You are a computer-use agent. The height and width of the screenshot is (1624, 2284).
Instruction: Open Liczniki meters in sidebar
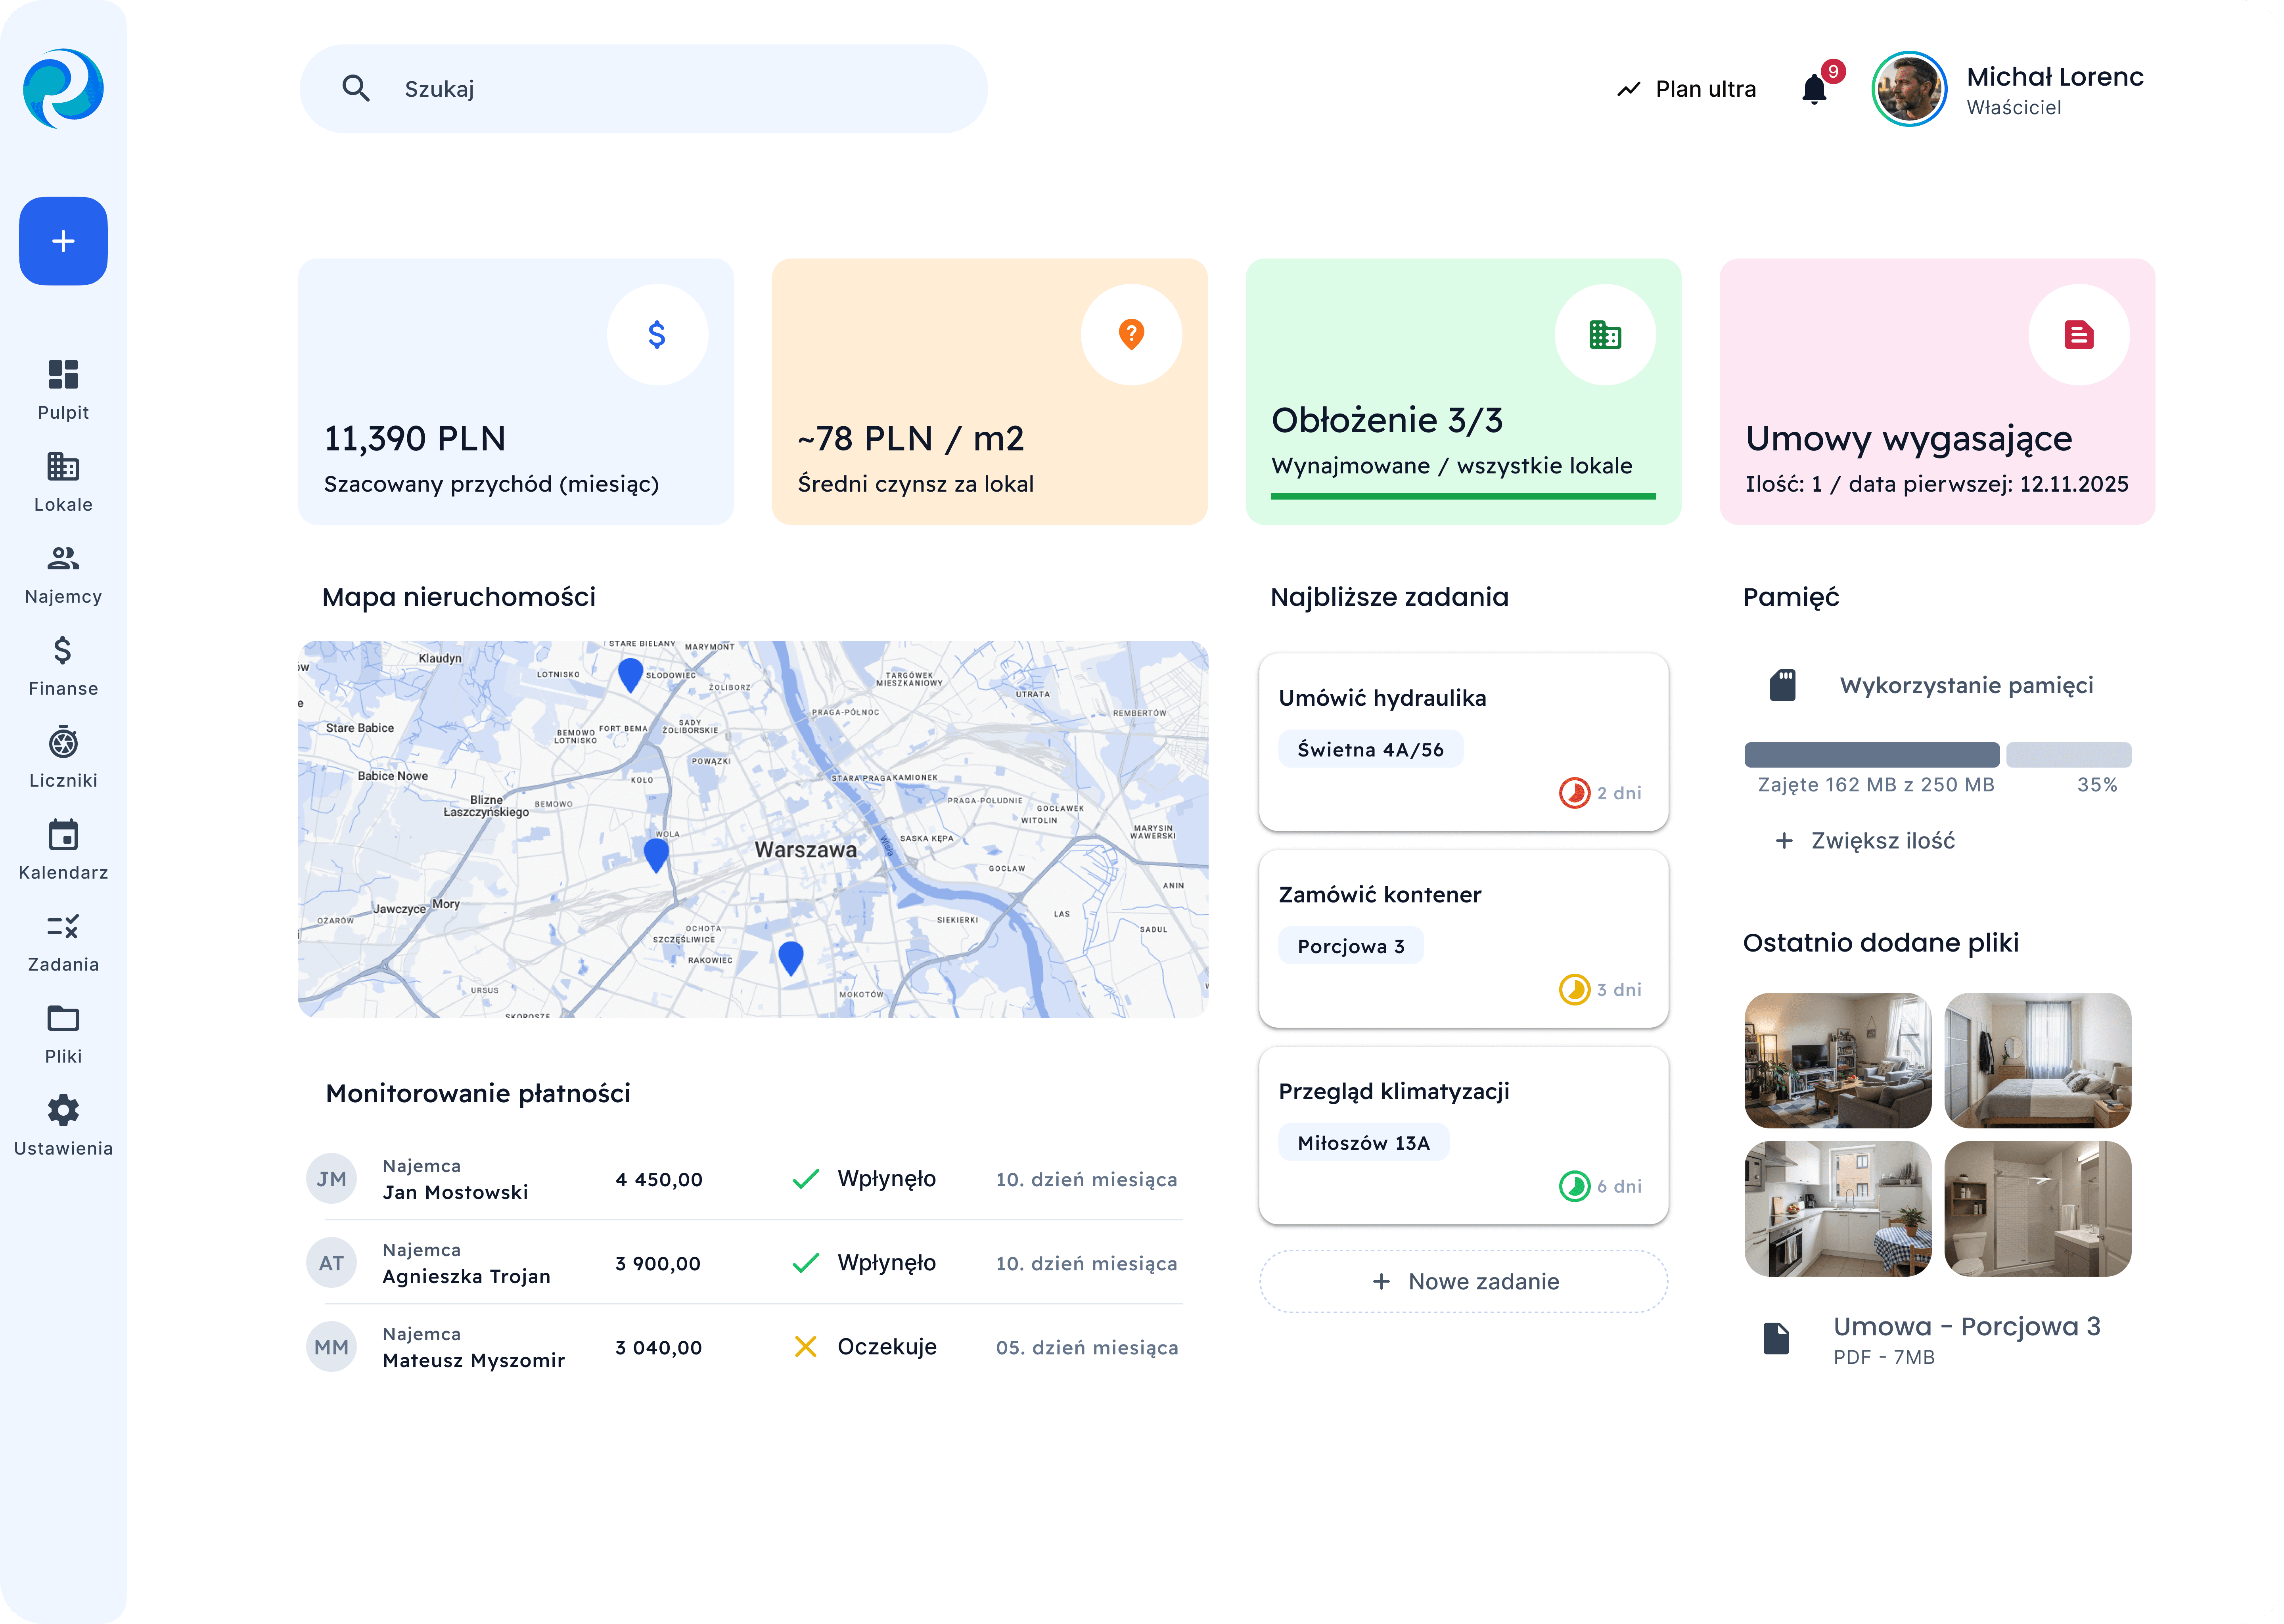(x=63, y=757)
